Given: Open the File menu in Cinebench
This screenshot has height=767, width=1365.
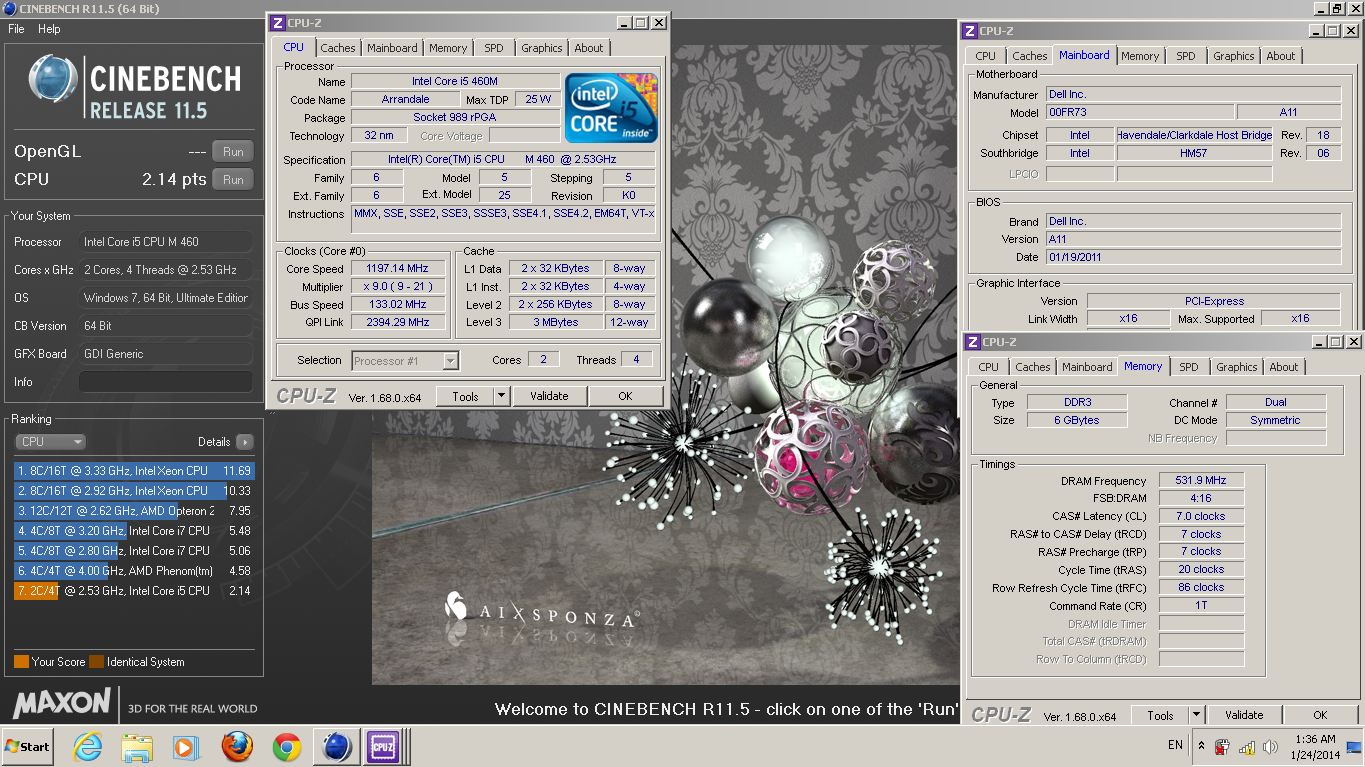Looking at the screenshot, I should pos(16,29).
